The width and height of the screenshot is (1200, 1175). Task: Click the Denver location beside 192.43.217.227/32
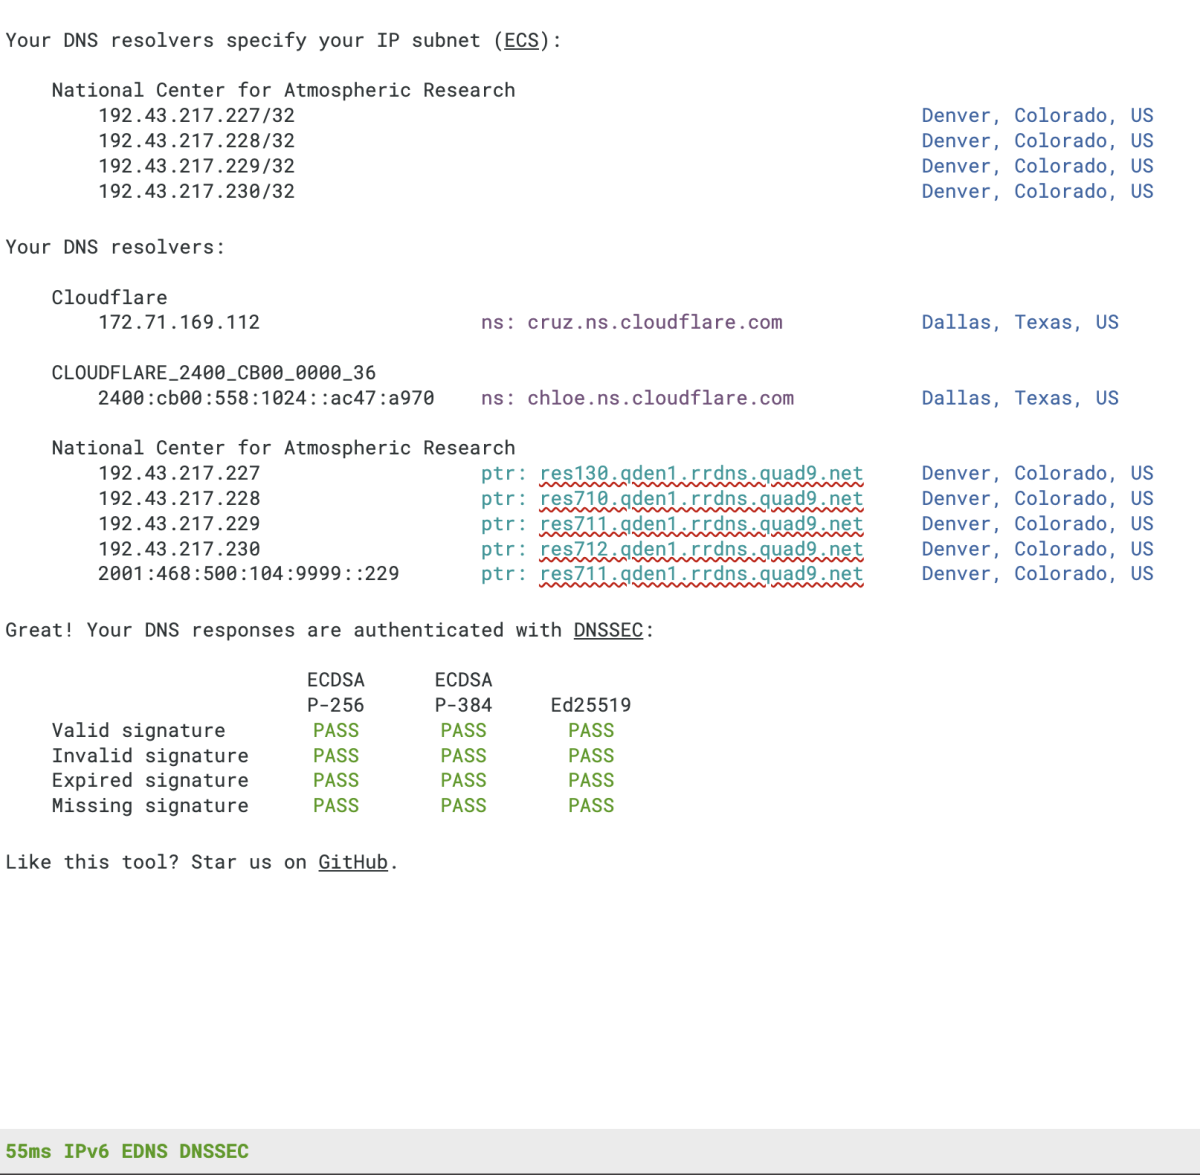pos(1037,116)
